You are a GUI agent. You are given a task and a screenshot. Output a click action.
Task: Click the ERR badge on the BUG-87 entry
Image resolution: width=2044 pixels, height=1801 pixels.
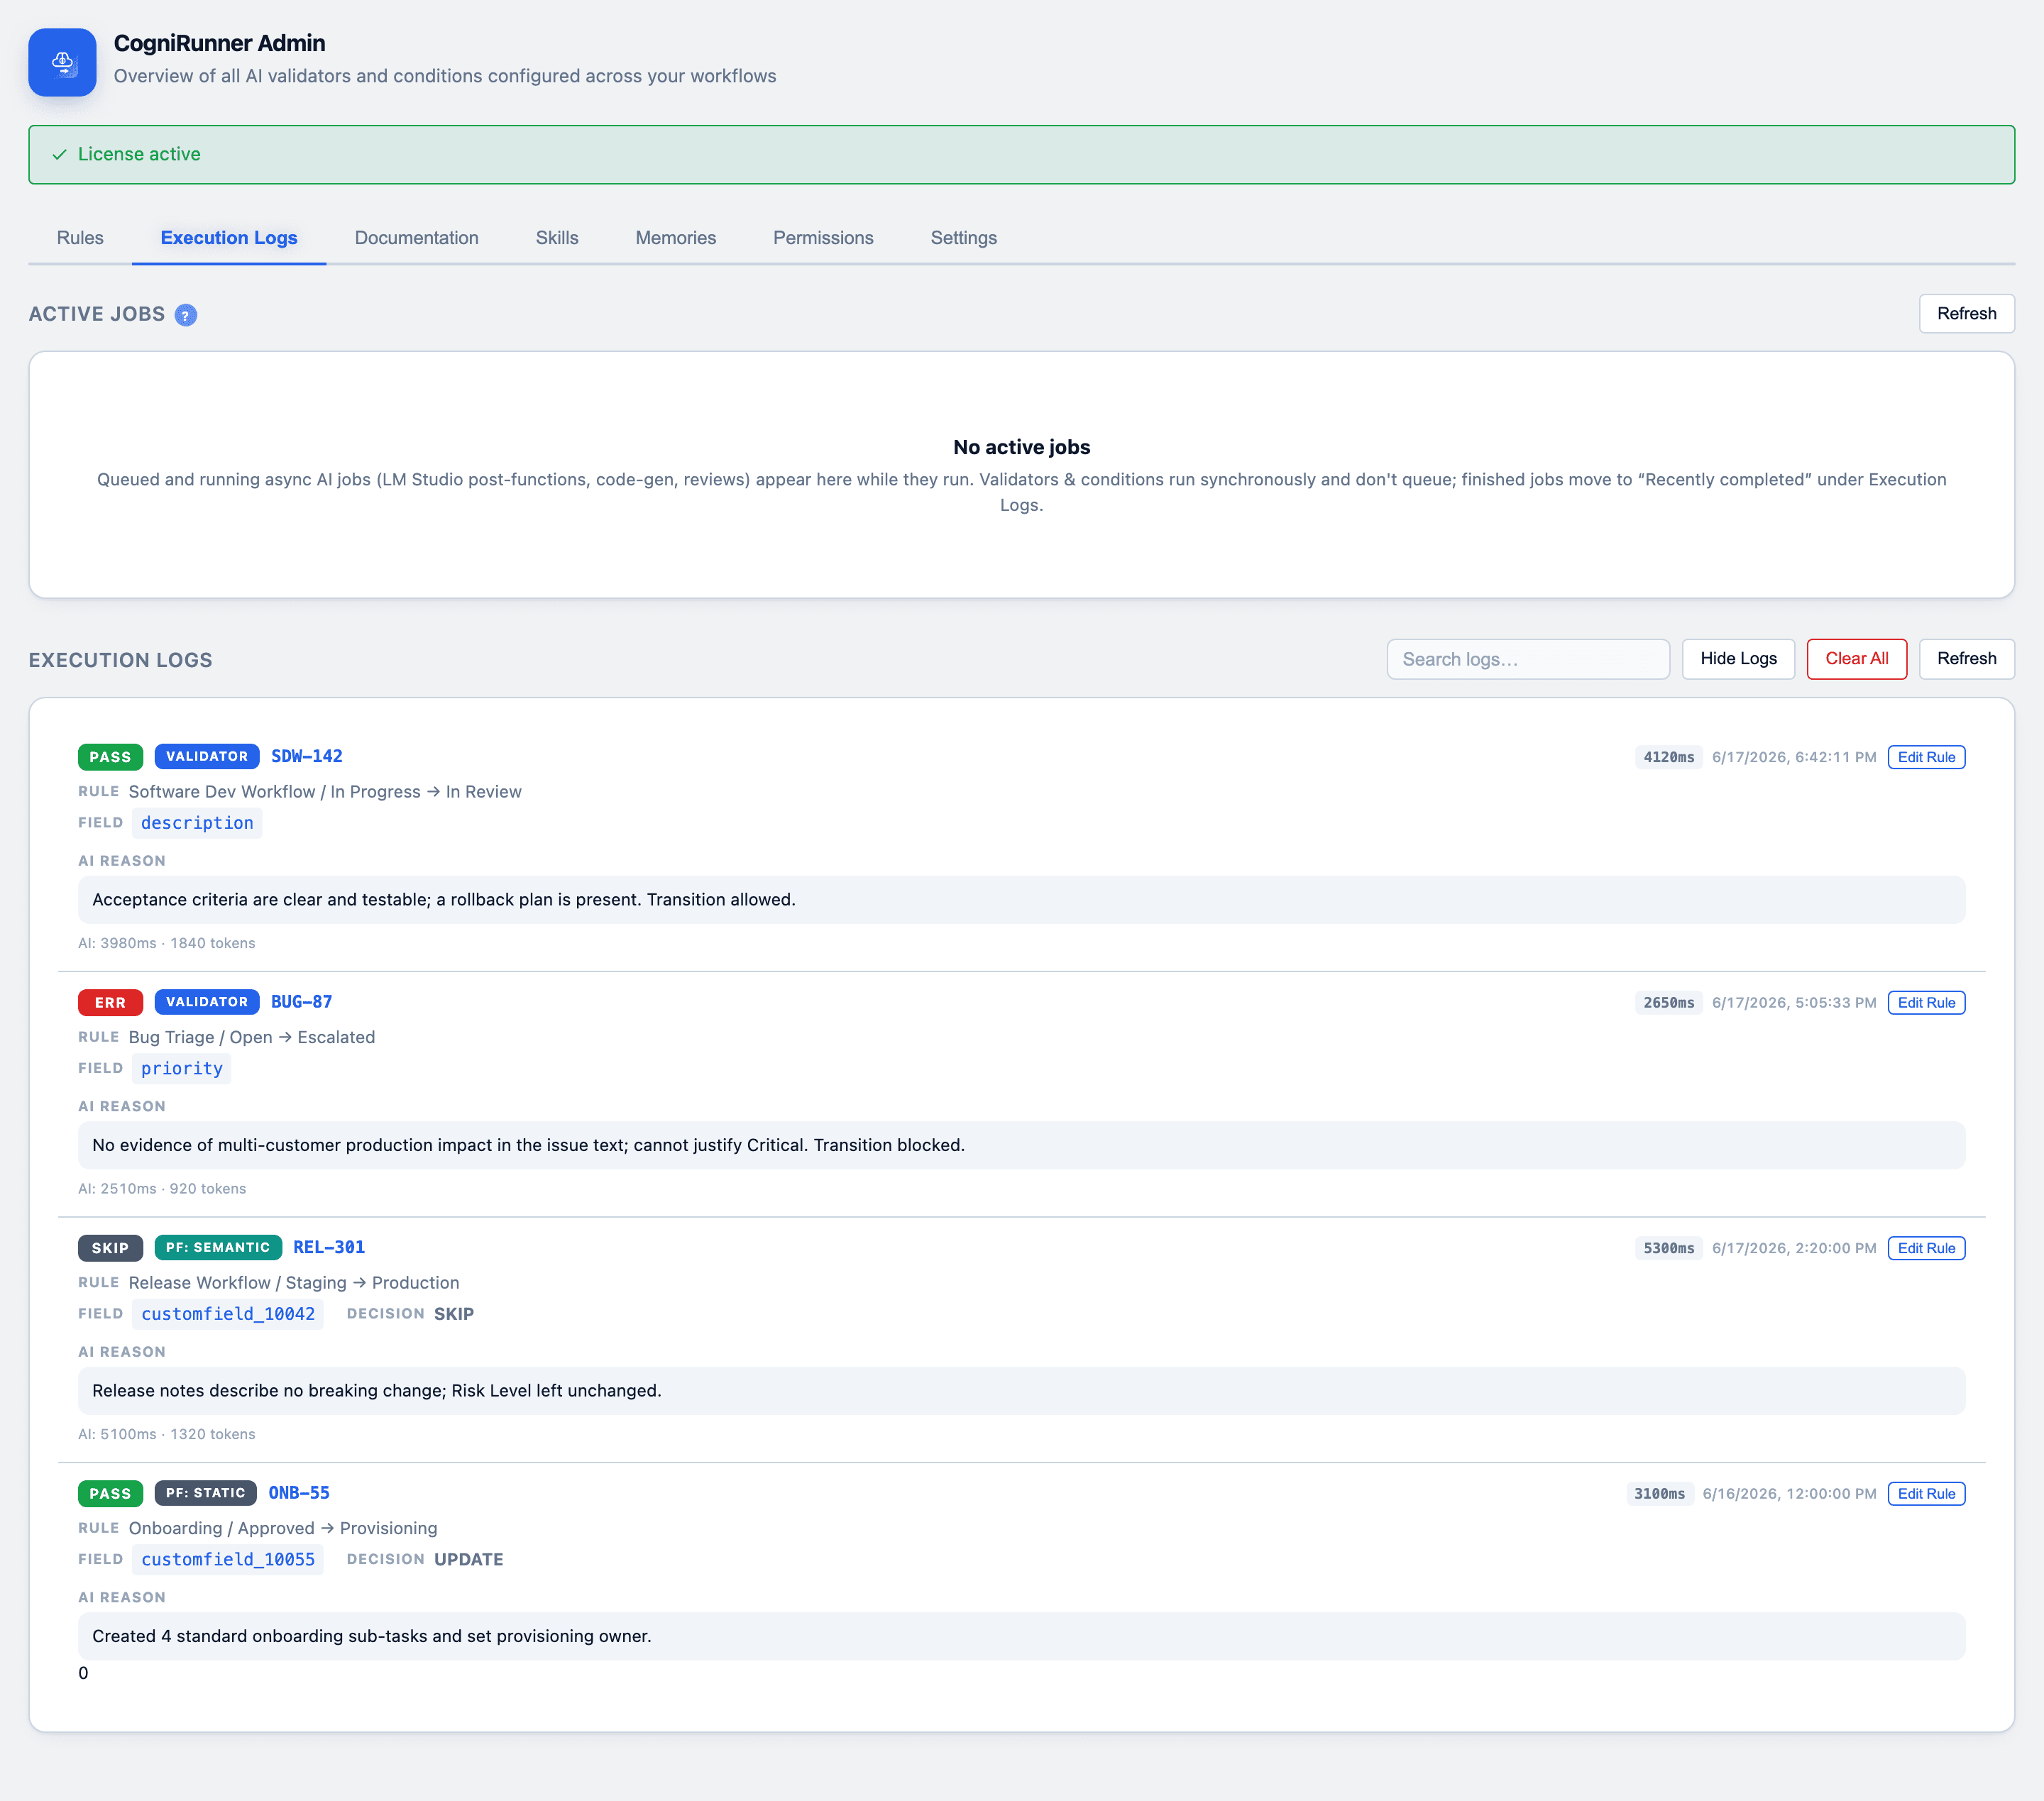point(110,1003)
